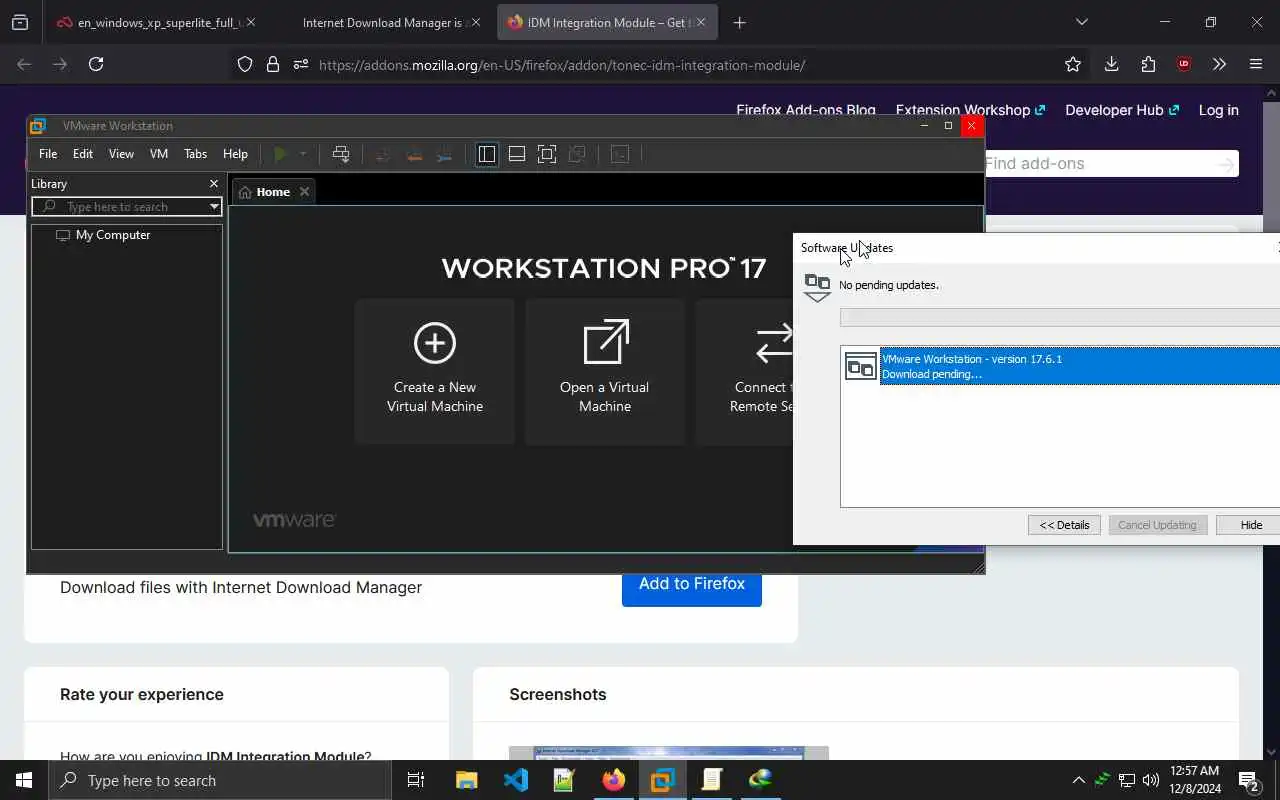1280x800 pixels.
Task: Show more Firefox toolbar tools chevron
Action: (1219, 64)
